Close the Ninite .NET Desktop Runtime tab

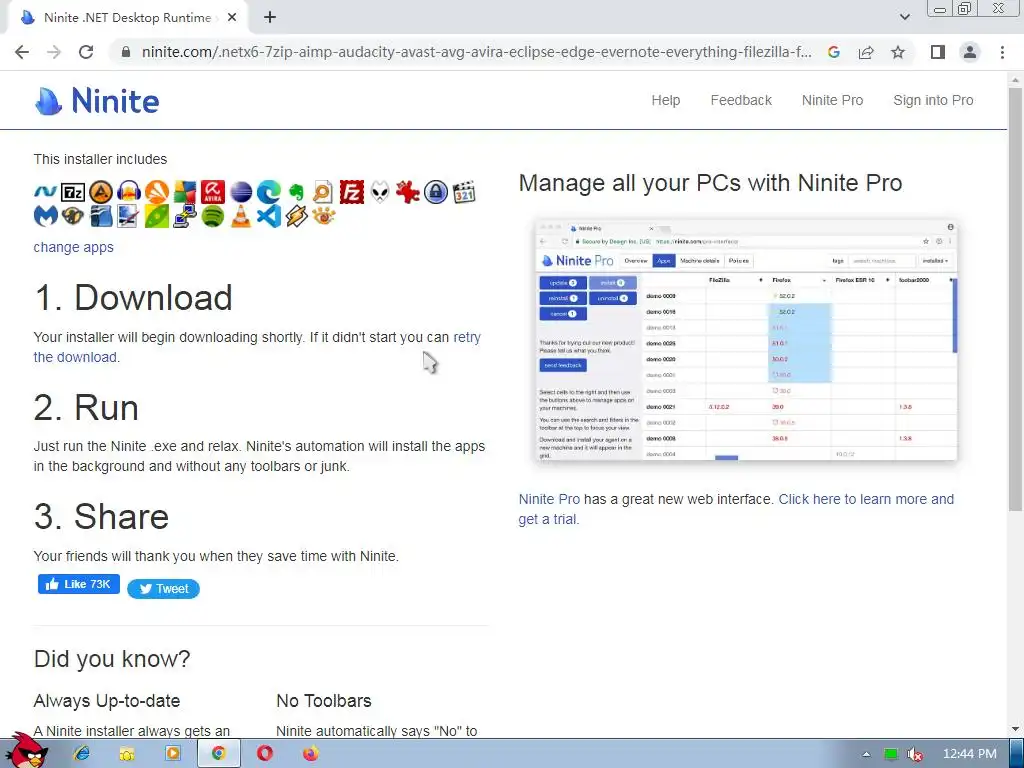click(x=232, y=18)
